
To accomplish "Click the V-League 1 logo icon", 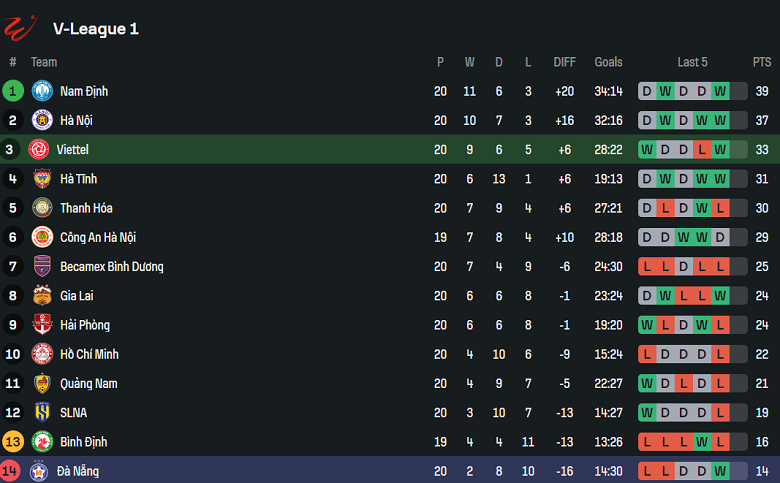I will (20, 28).
